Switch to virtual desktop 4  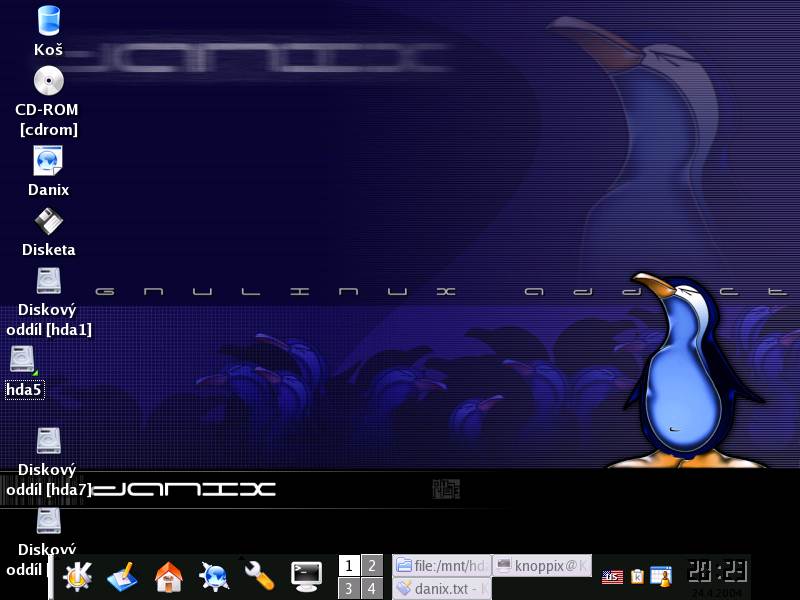(x=372, y=588)
